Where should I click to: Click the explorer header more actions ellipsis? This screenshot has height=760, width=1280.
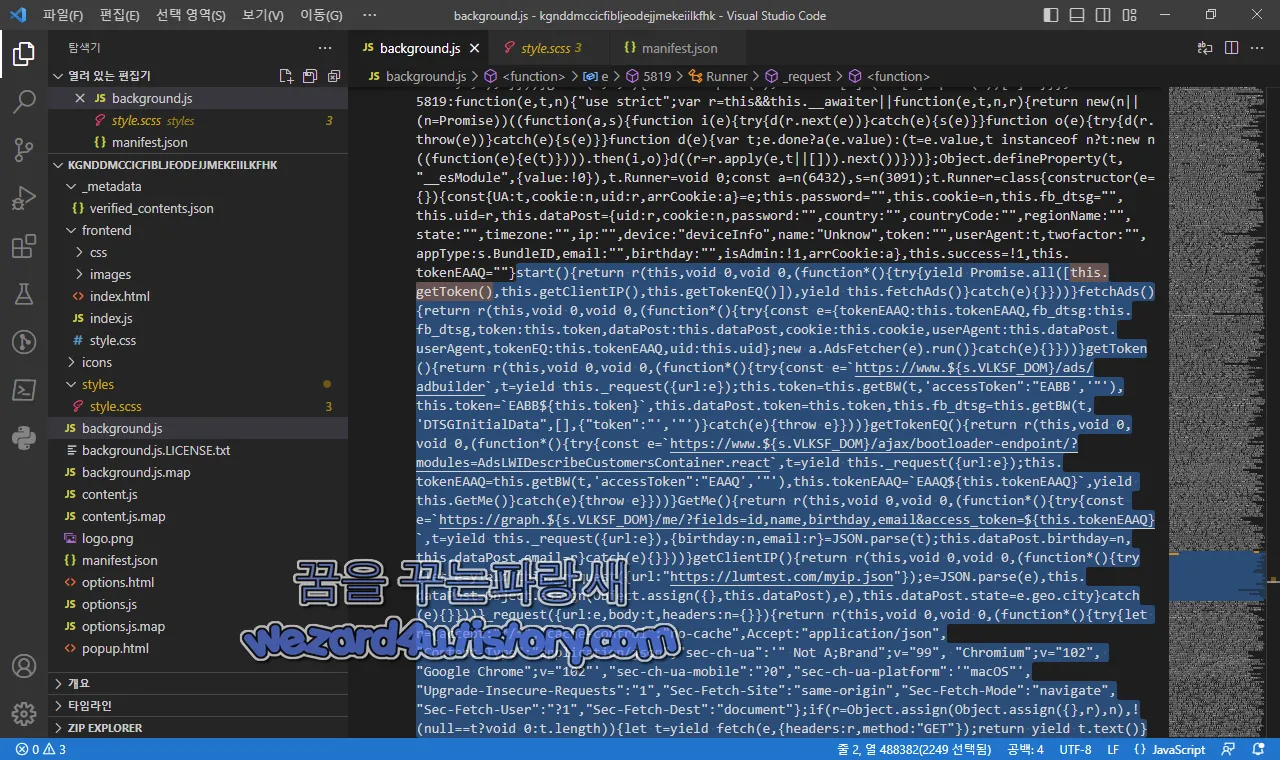click(325, 48)
